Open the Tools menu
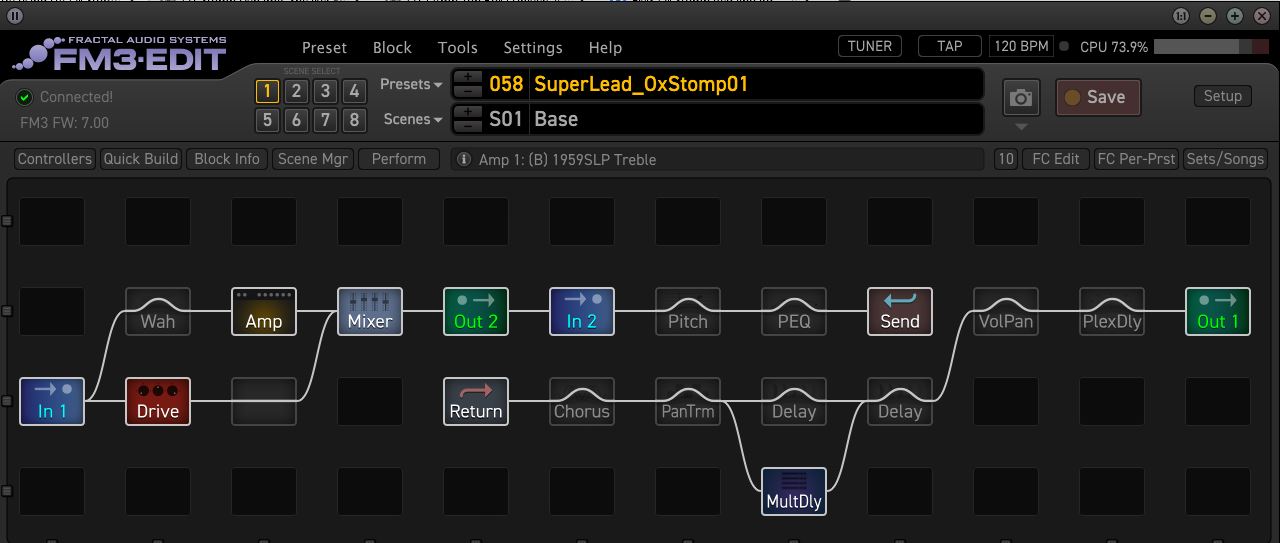Image resolution: width=1280 pixels, height=543 pixels. (457, 47)
